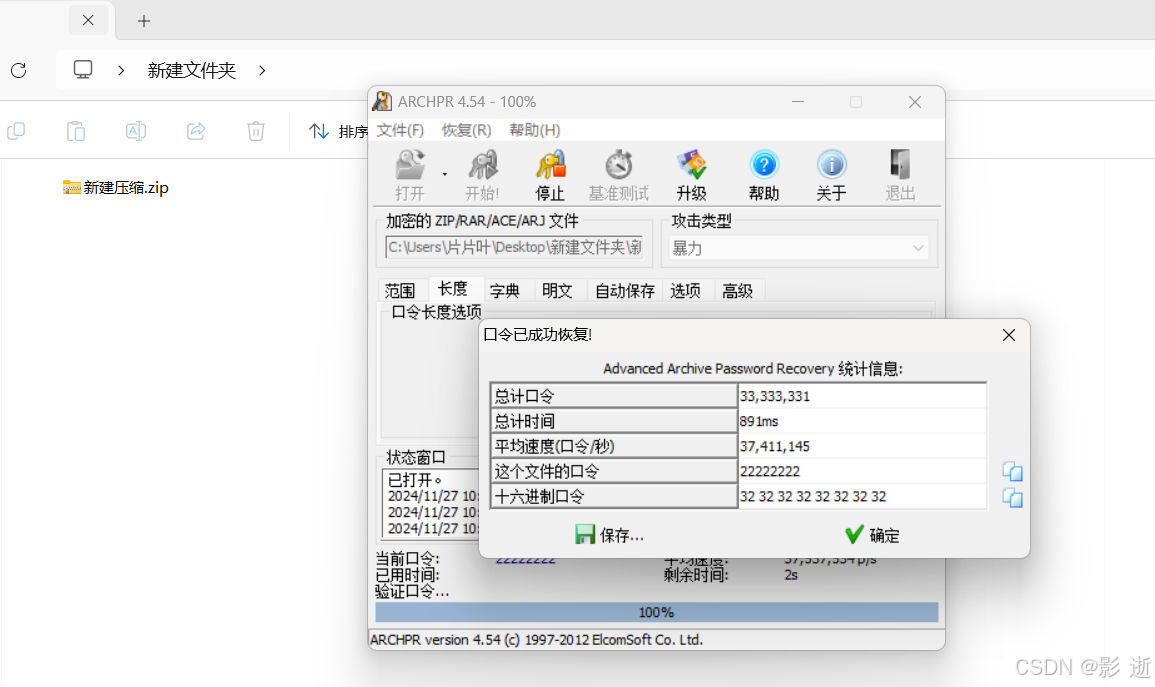
Task: Click the 升级 upgrade icon
Action: pyautogui.click(x=691, y=175)
